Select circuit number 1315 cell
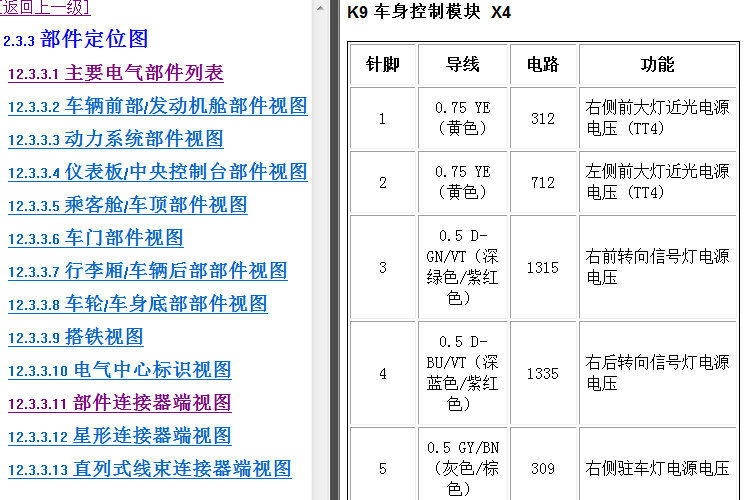This screenshot has width=752, height=500. 543,267
